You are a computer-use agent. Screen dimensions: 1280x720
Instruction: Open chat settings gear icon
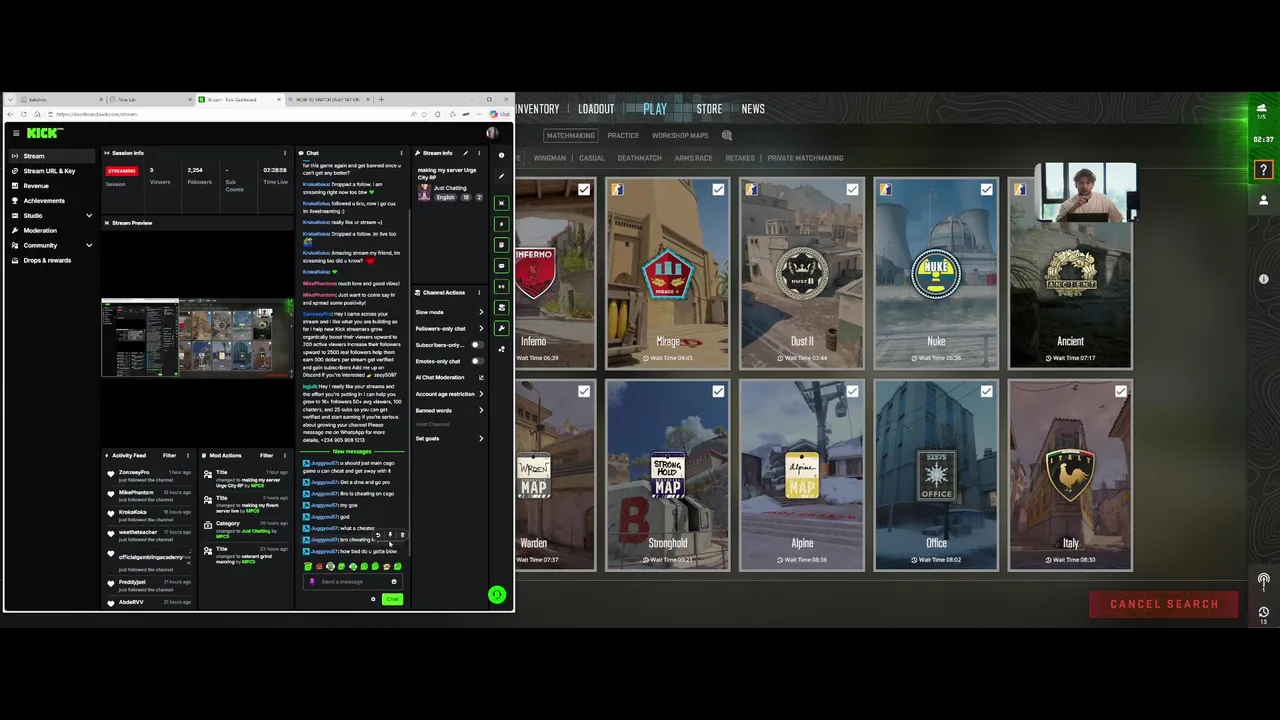click(373, 599)
